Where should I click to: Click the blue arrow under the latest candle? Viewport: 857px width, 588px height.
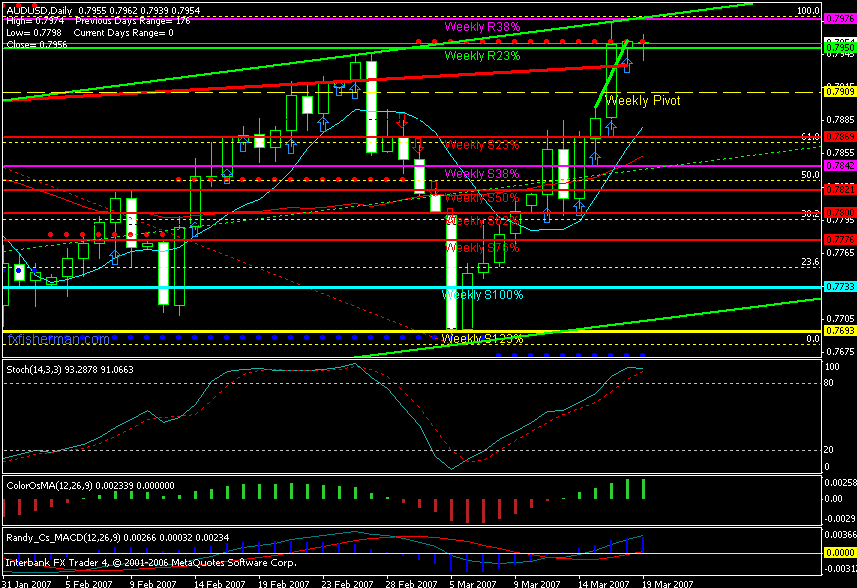[x=627, y=66]
